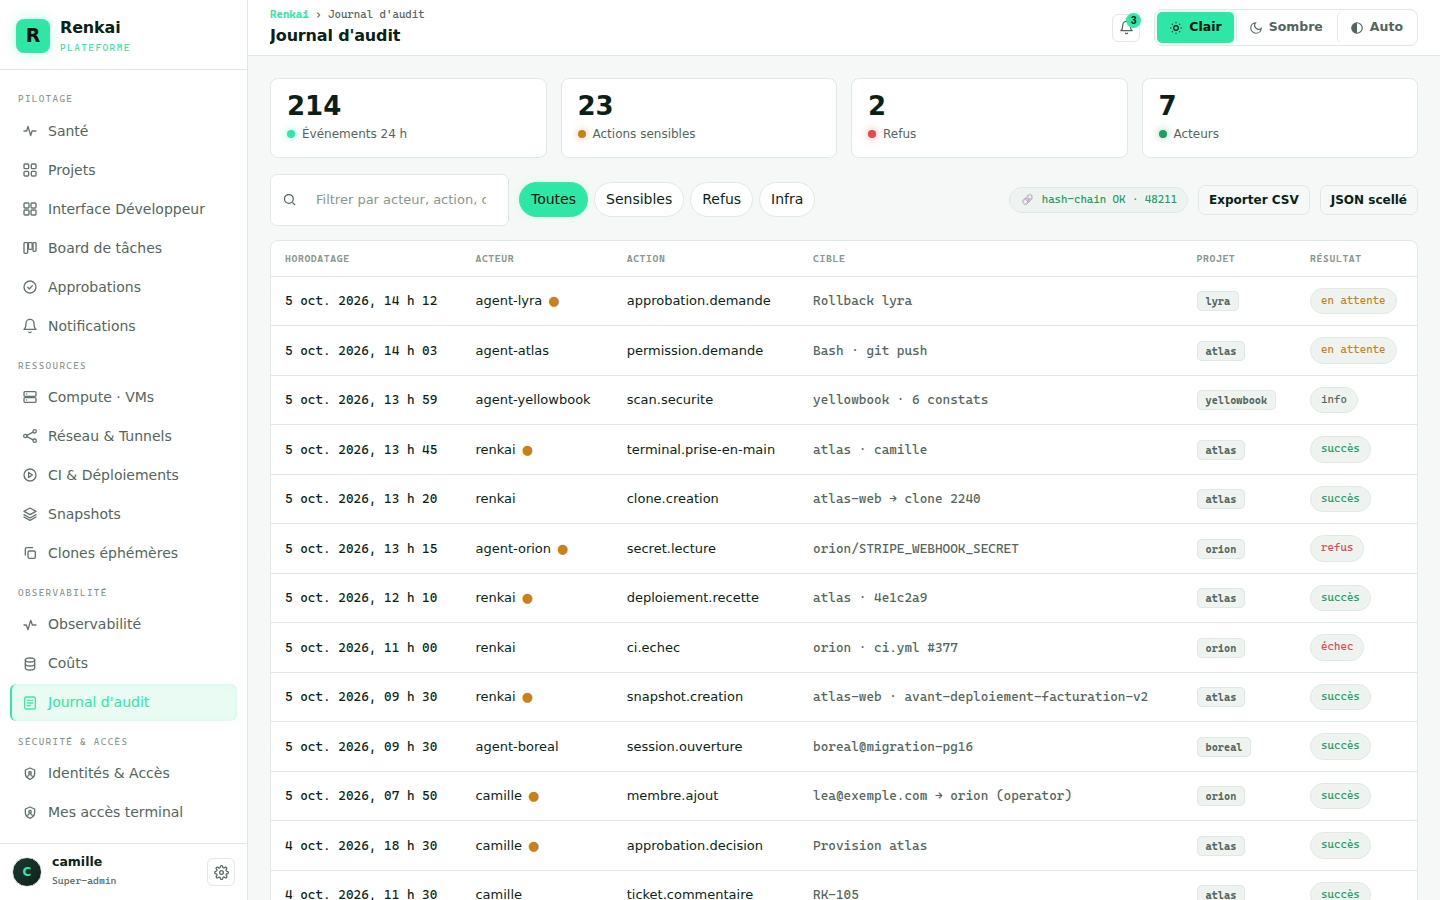1440x900 pixels.
Task: Select the Journal d'audit sidebar item
Action: [124, 702]
